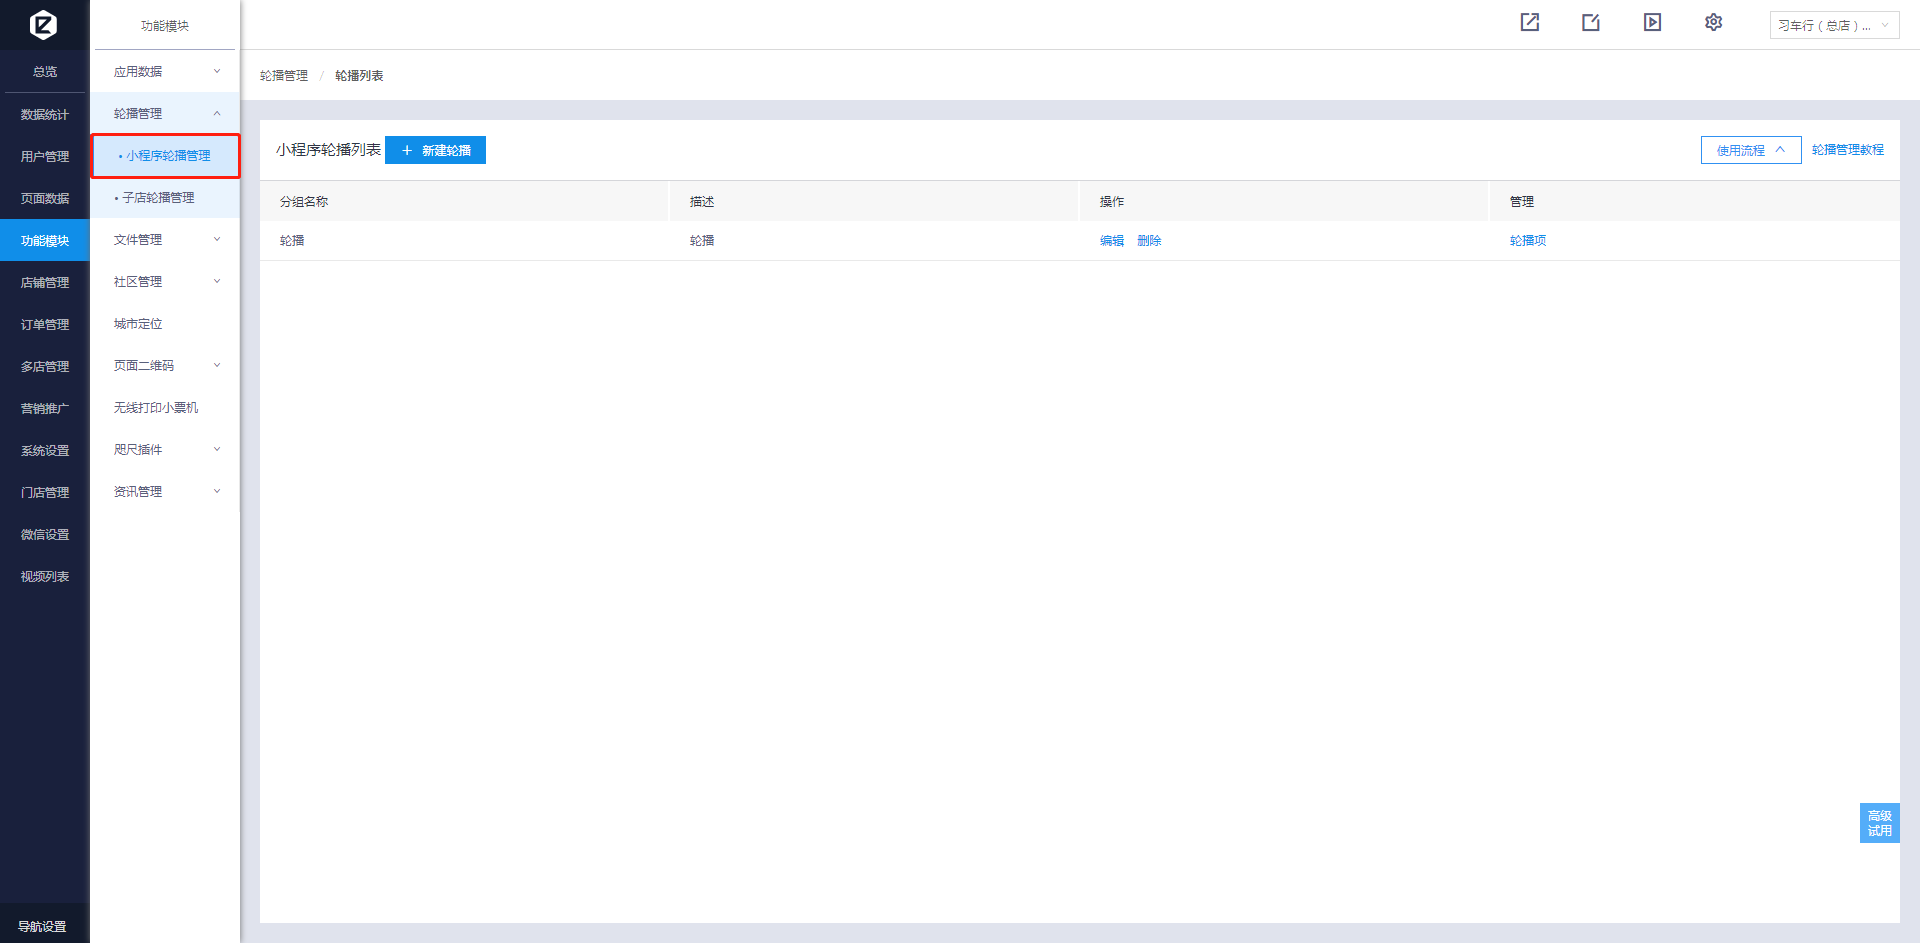Expand the 文件管理 submenu
Viewport: 1920px width, 943px height.
coord(166,240)
